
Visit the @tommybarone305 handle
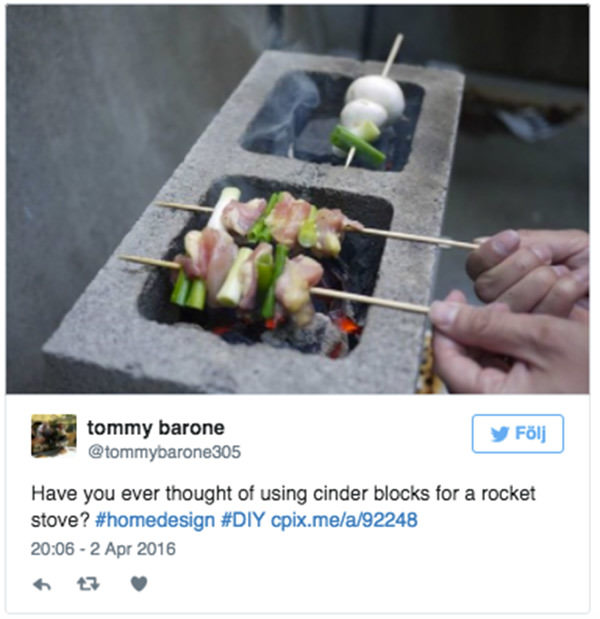[164, 452]
